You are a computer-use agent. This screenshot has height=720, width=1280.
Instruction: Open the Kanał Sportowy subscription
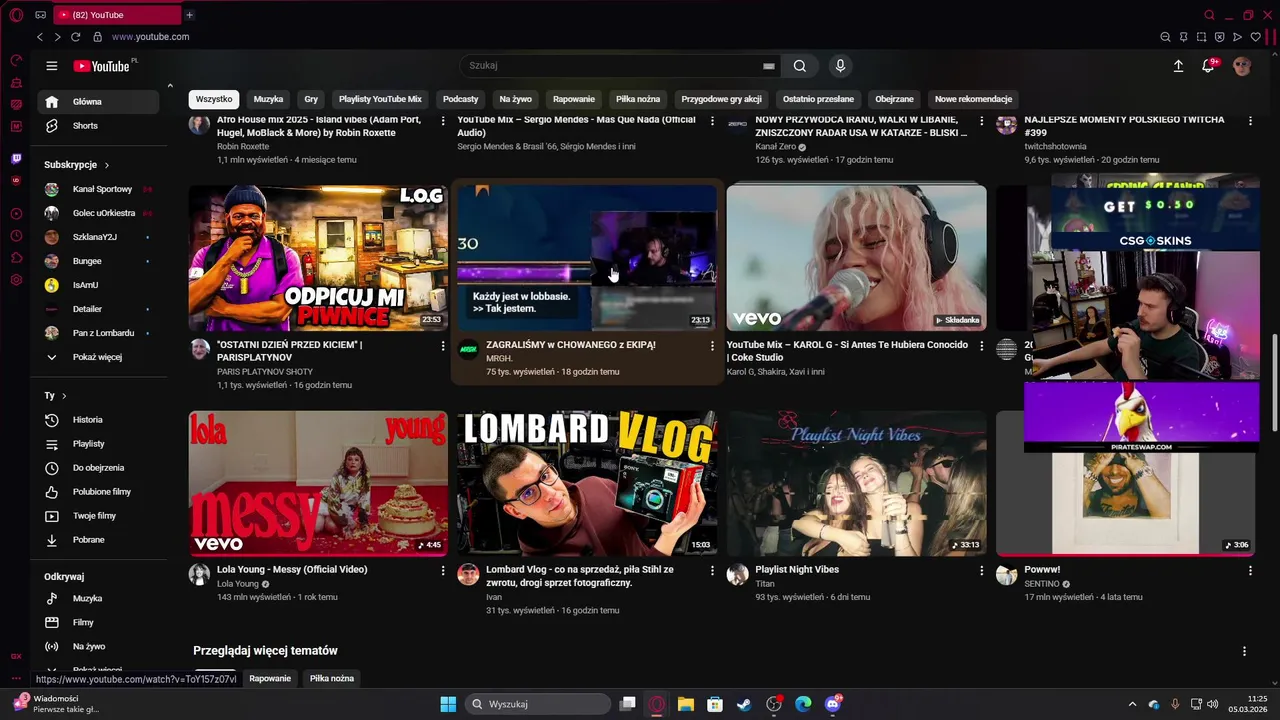[x=98, y=189]
